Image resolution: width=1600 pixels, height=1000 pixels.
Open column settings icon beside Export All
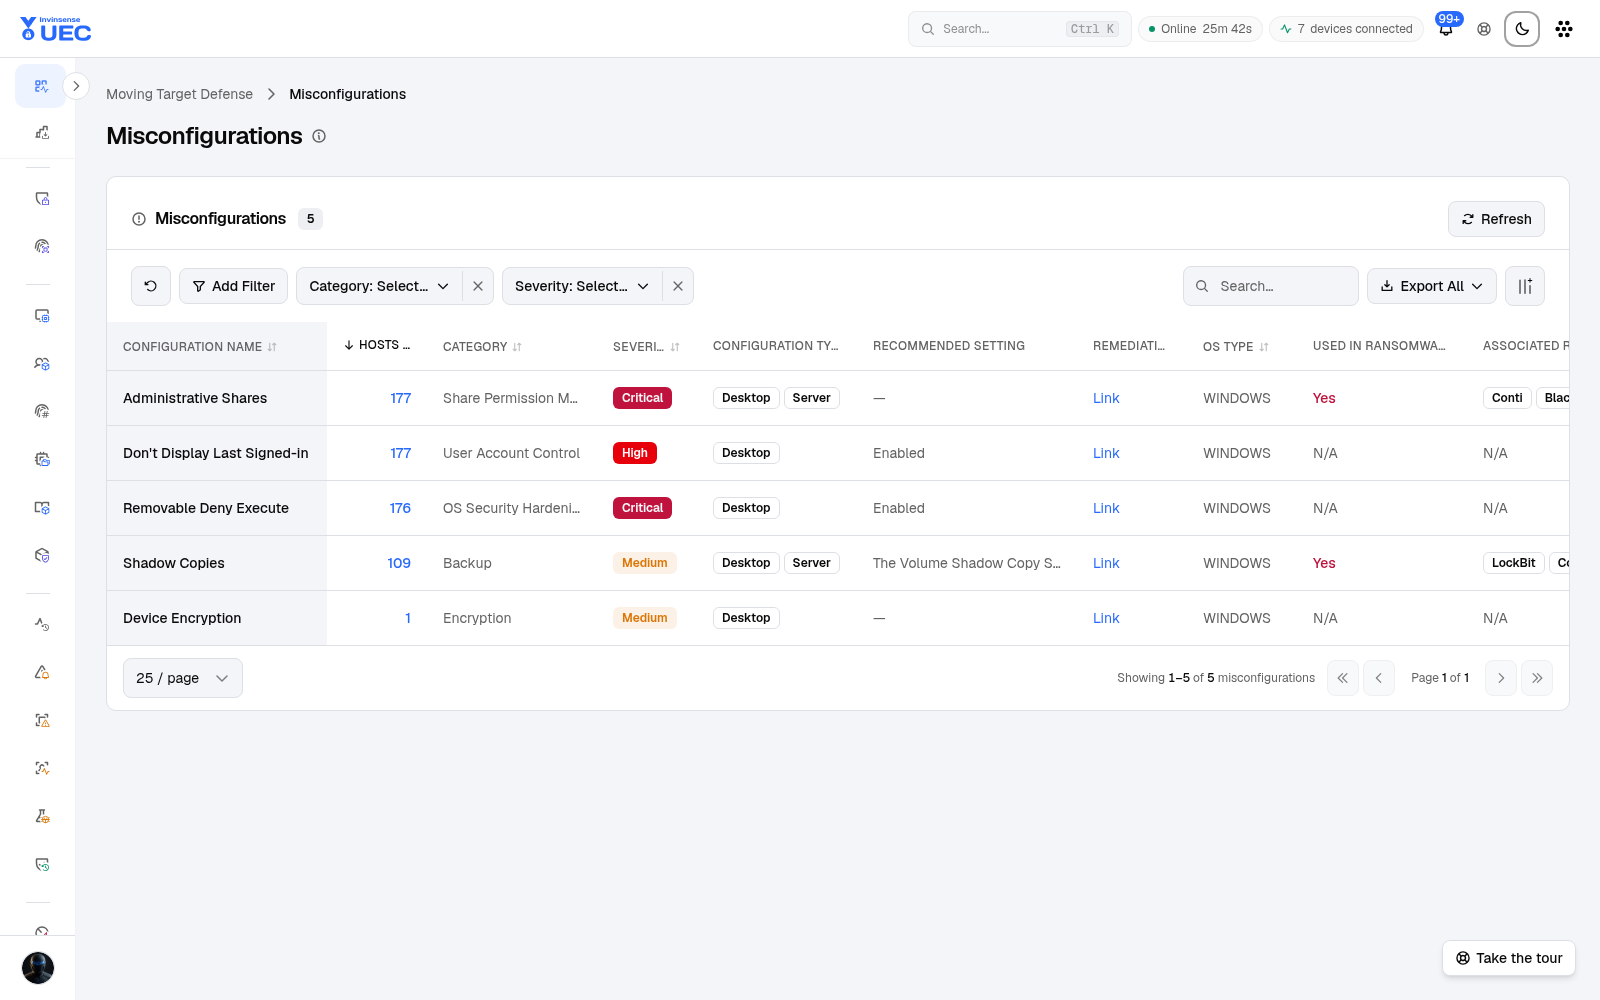point(1525,286)
